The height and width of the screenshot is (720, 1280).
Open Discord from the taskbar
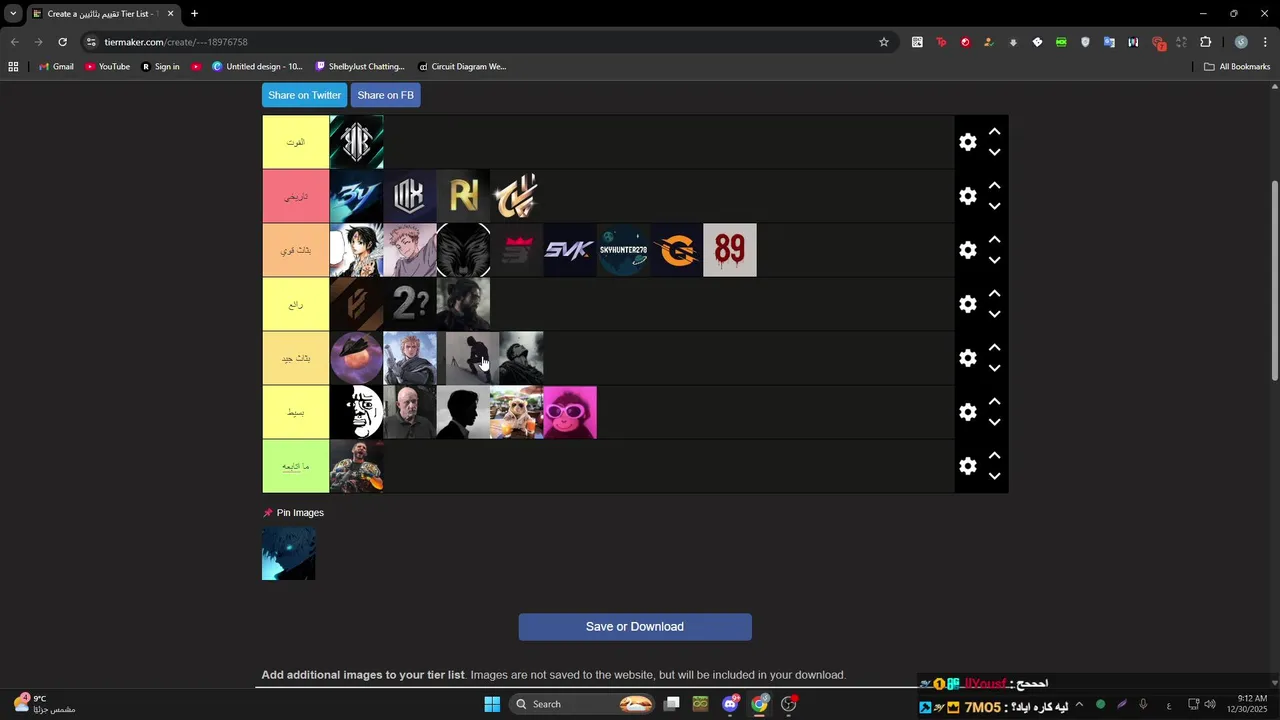pos(731,704)
